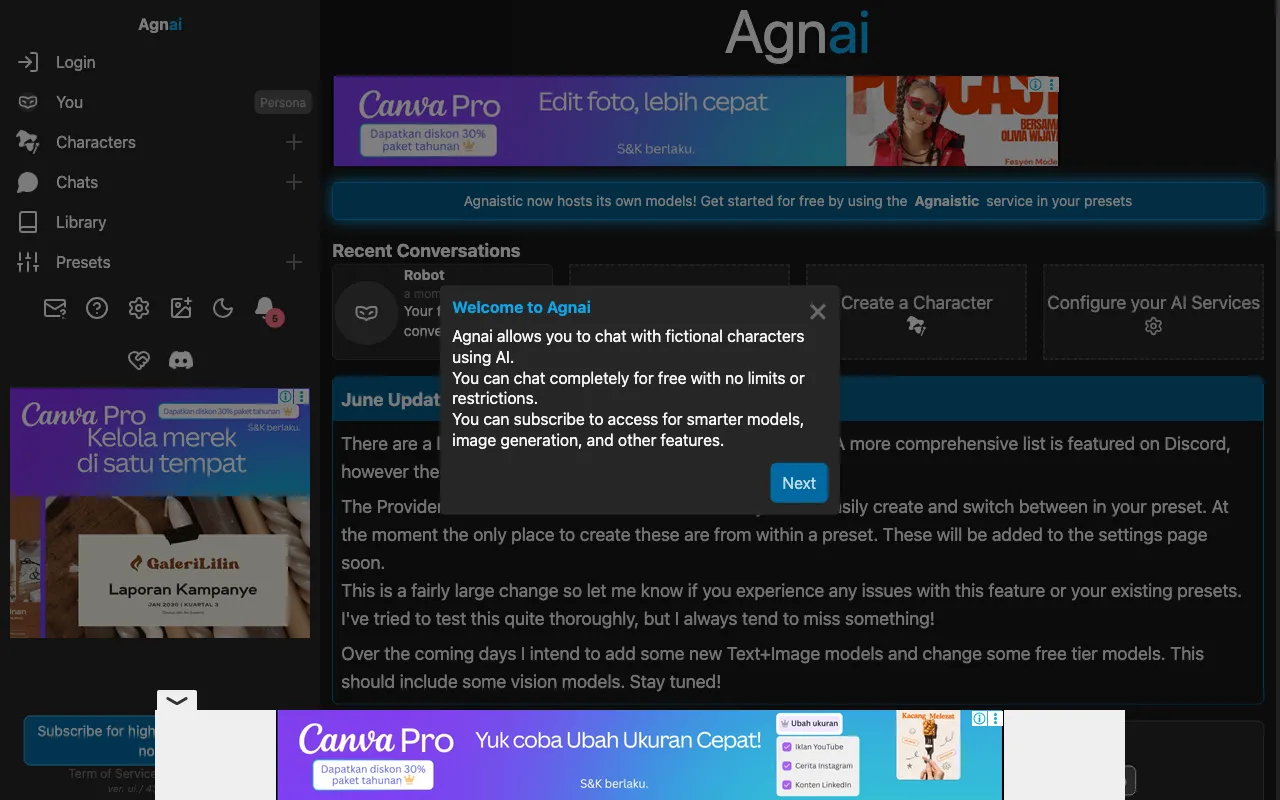The height and width of the screenshot is (800, 1280).
Task: Click the Presets sliders icon
Action: click(x=28, y=262)
